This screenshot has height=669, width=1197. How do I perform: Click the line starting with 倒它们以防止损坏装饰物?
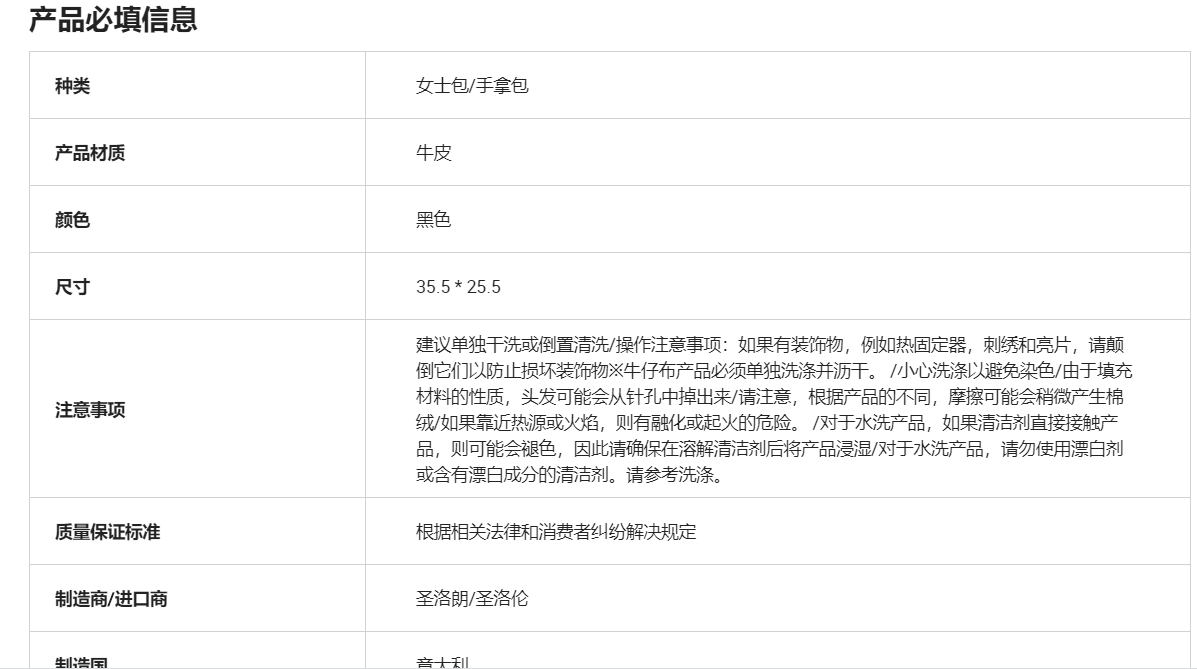(774, 371)
